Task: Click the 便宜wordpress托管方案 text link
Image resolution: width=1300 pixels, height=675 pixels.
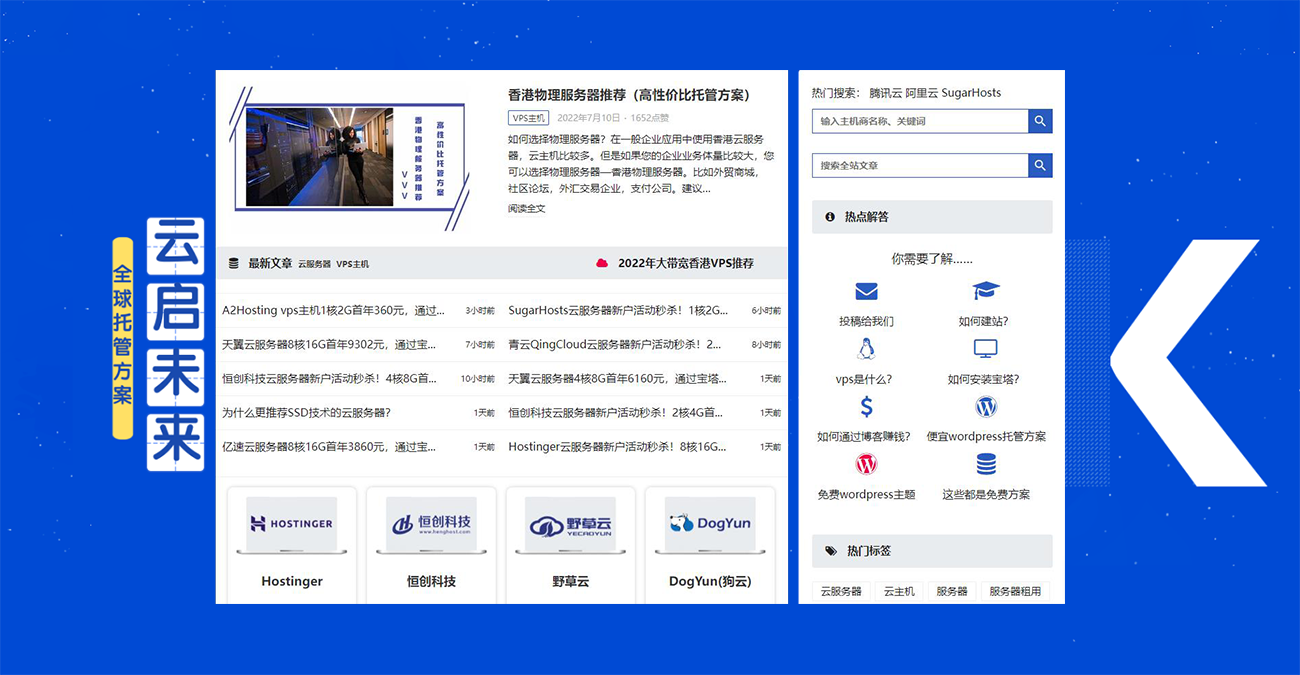Action: click(x=986, y=436)
